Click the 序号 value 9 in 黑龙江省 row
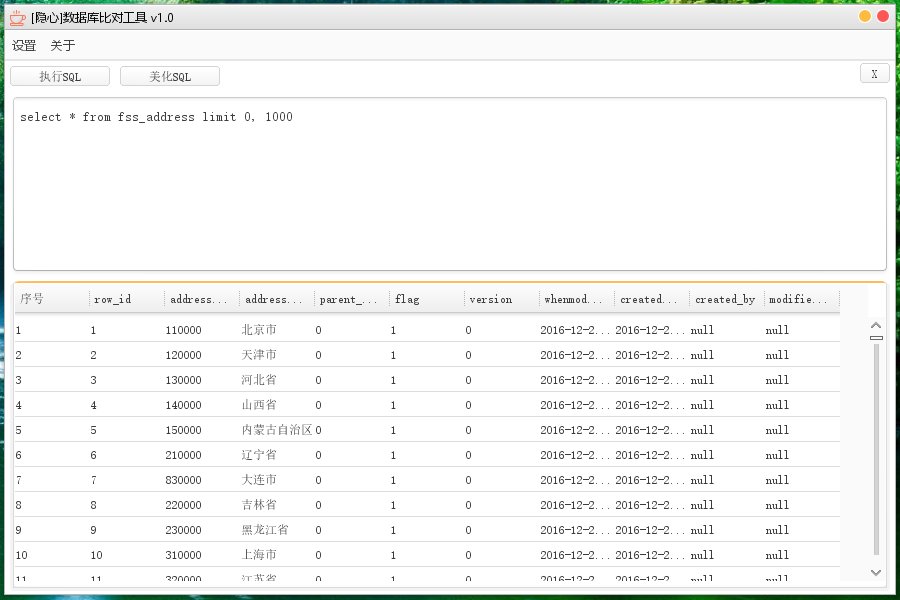The width and height of the screenshot is (900, 600). (x=18, y=530)
